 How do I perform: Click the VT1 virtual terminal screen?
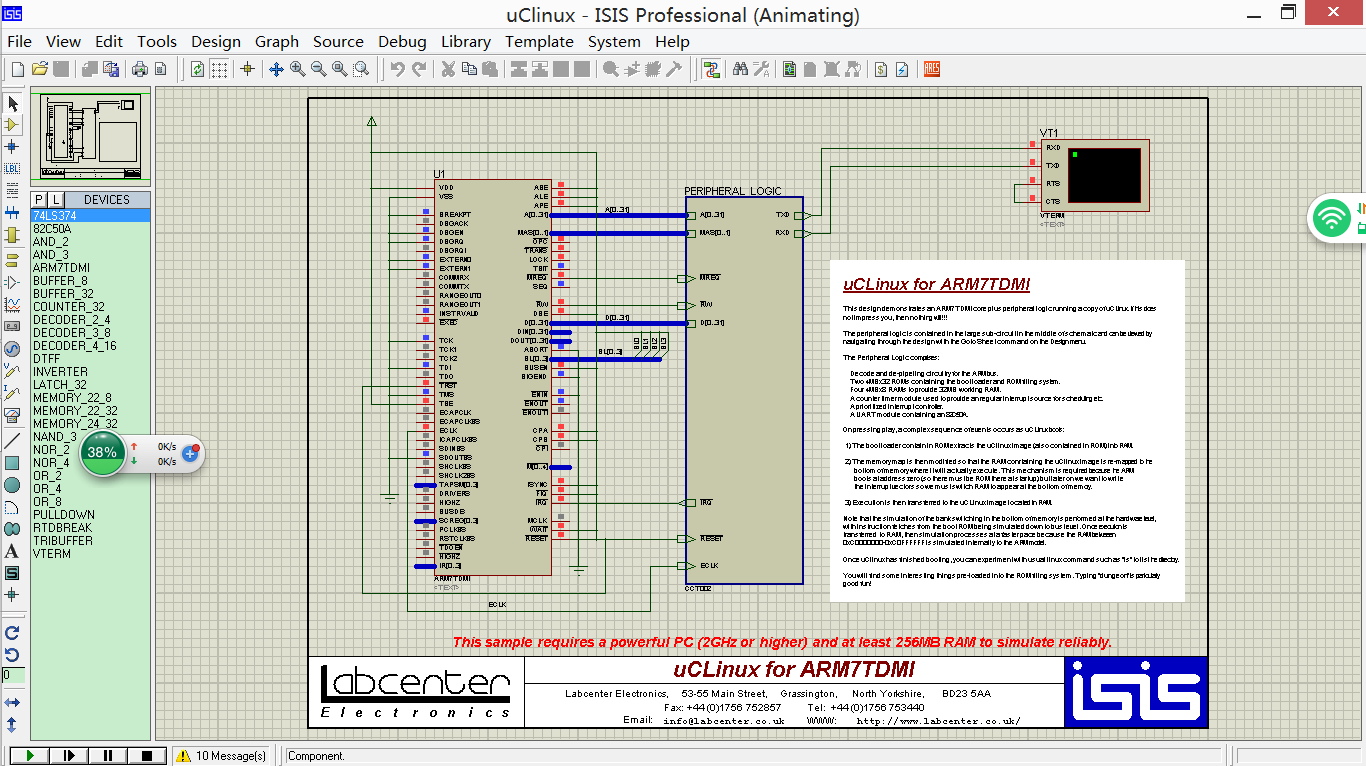pos(1104,177)
